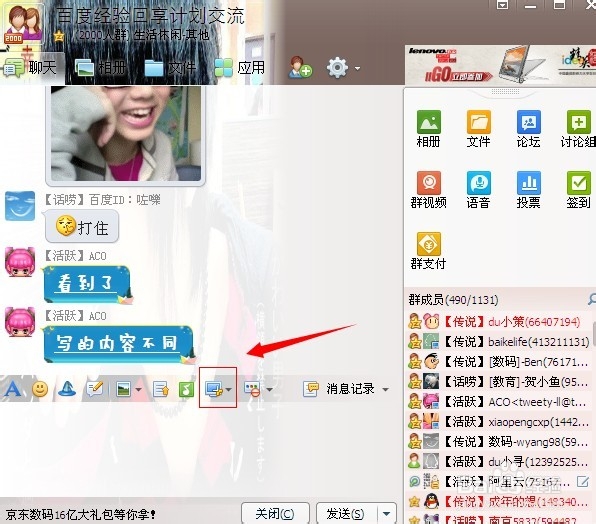Click the 发送(S) button

coord(347,514)
